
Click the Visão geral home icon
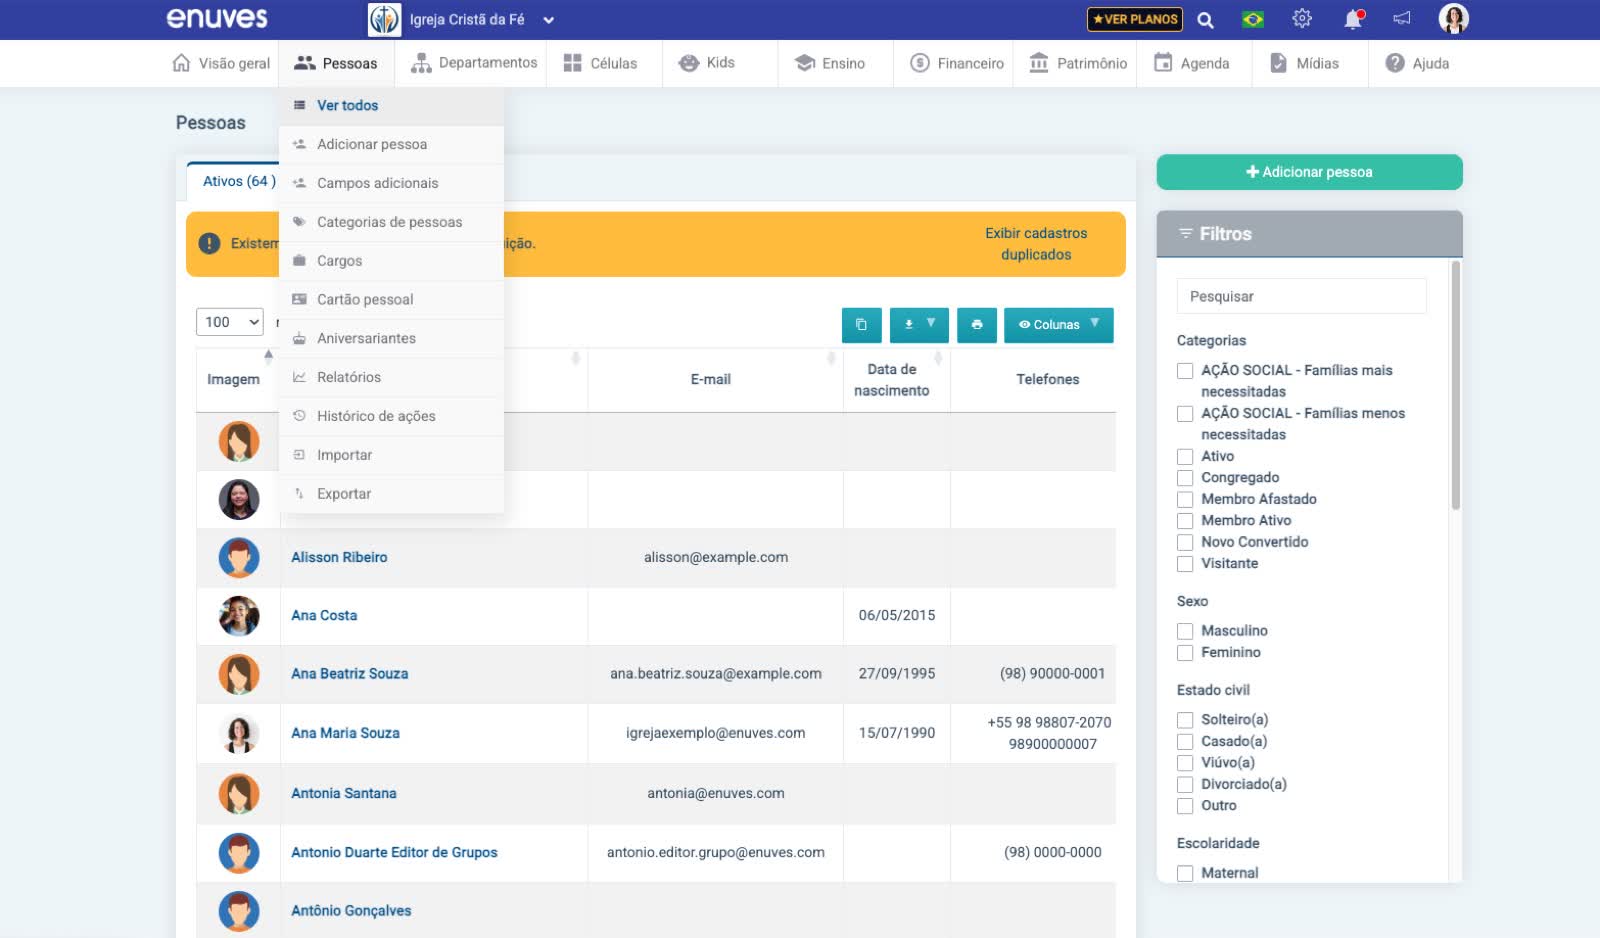181,63
